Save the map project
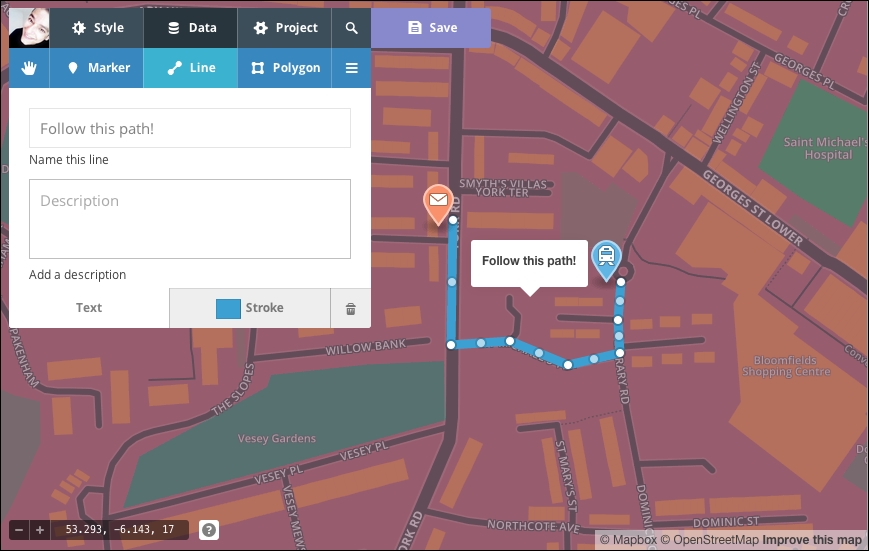 pyautogui.click(x=431, y=28)
